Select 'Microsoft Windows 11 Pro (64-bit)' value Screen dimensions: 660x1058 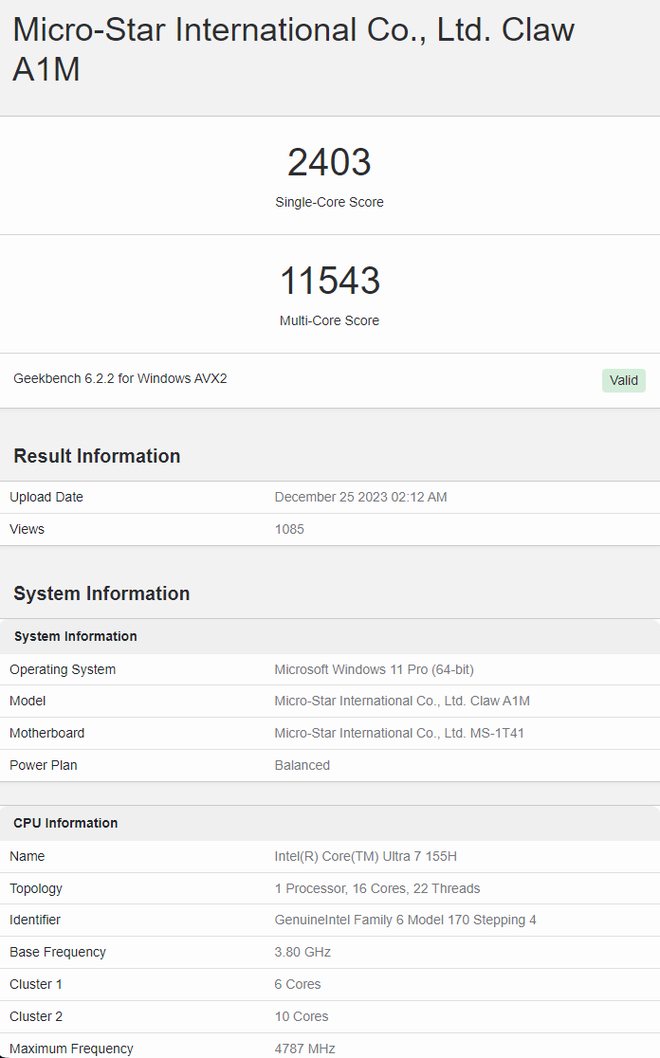[374, 669]
